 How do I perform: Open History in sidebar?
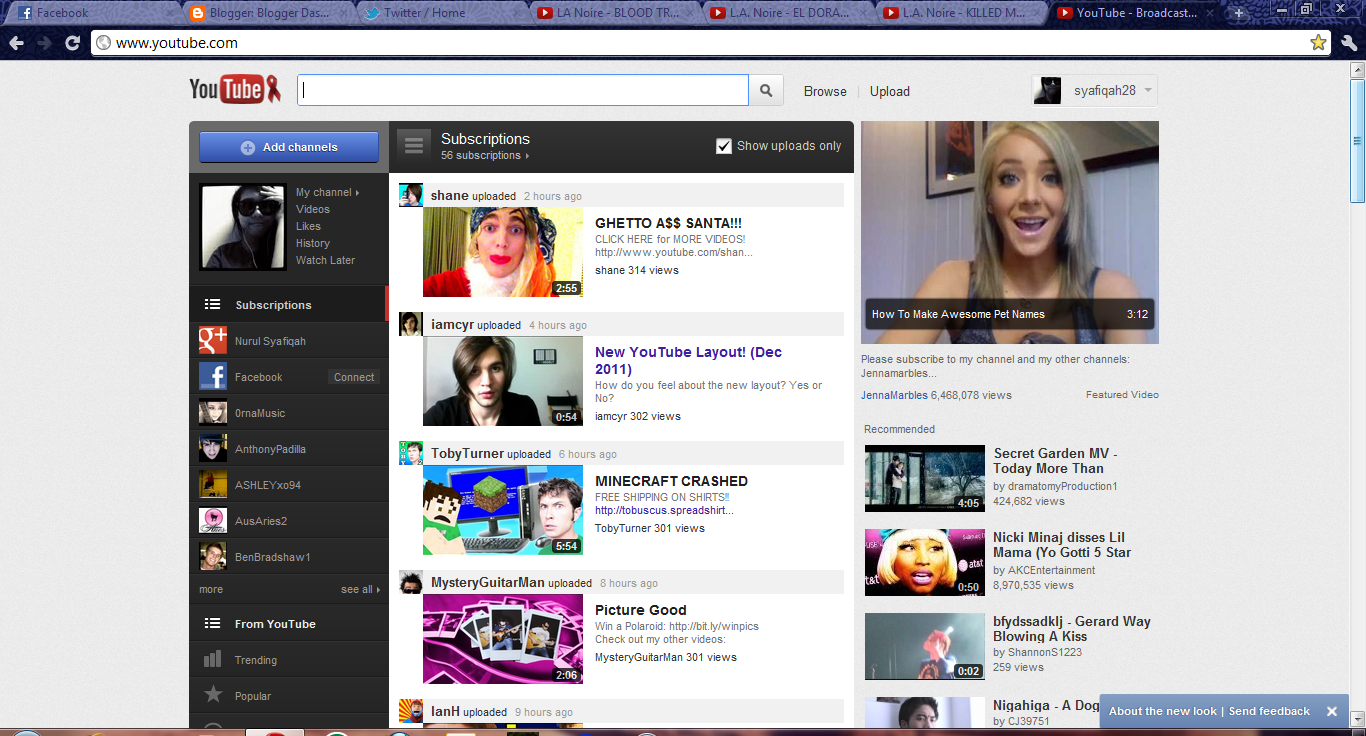coord(312,243)
